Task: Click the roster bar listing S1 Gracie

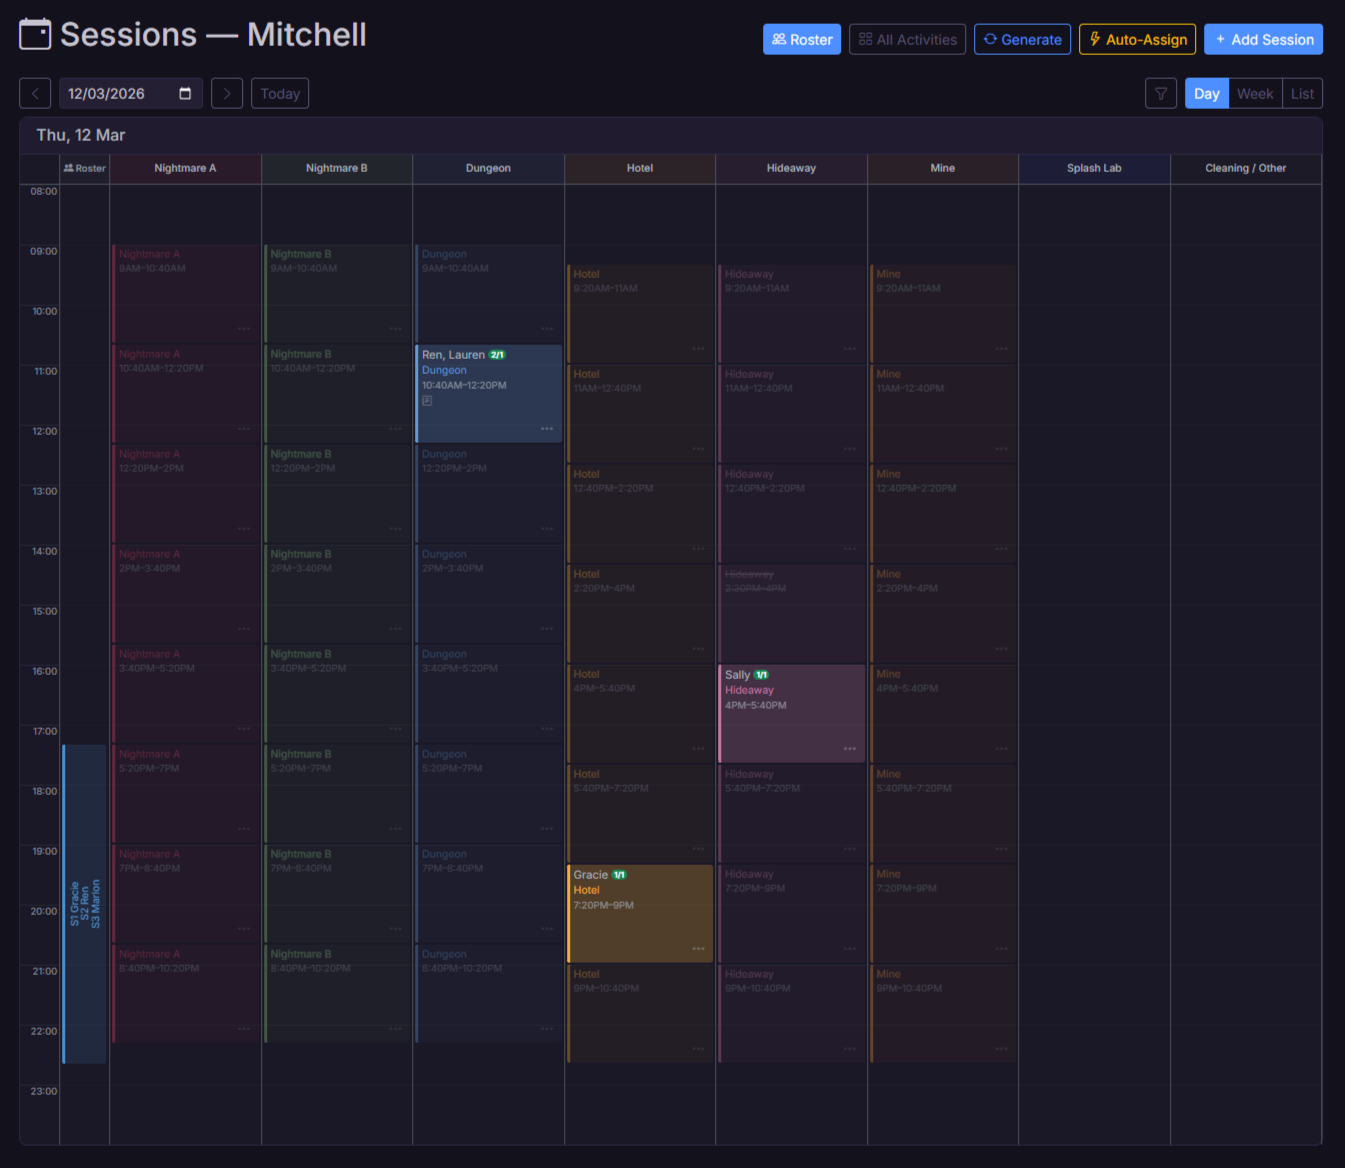Action: [x=84, y=900]
